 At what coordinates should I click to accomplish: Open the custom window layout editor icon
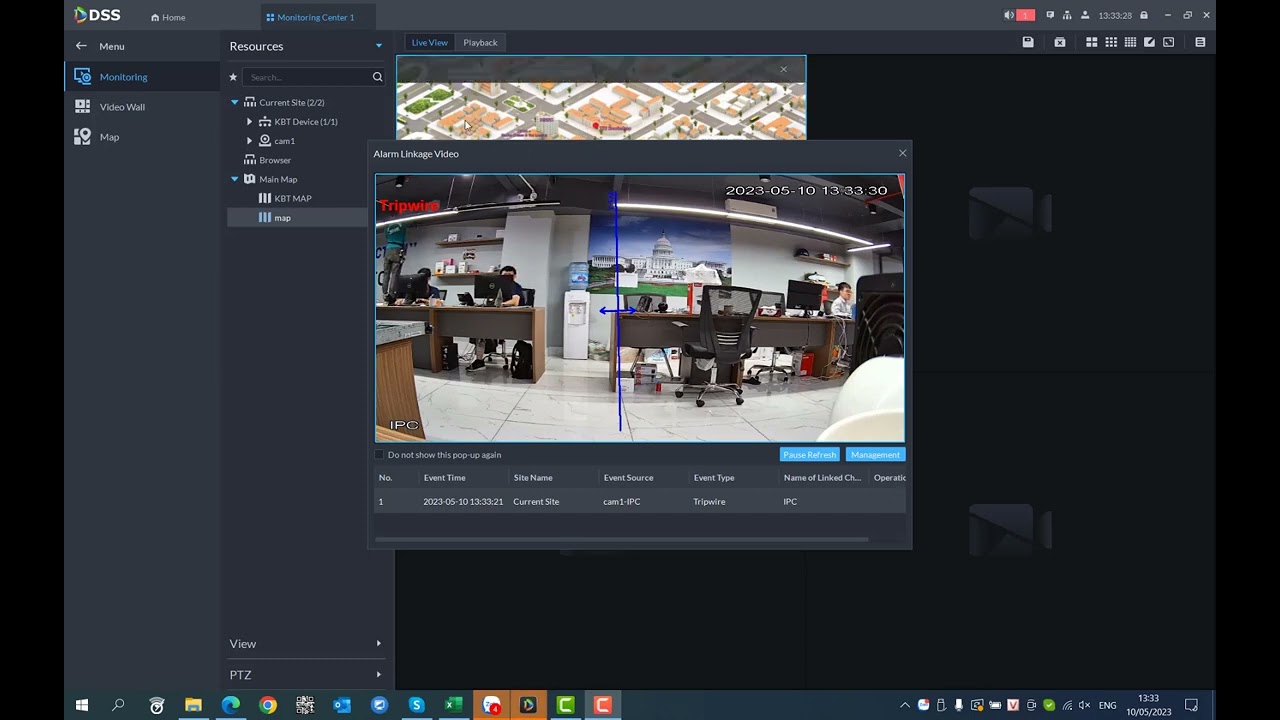pos(1149,42)
